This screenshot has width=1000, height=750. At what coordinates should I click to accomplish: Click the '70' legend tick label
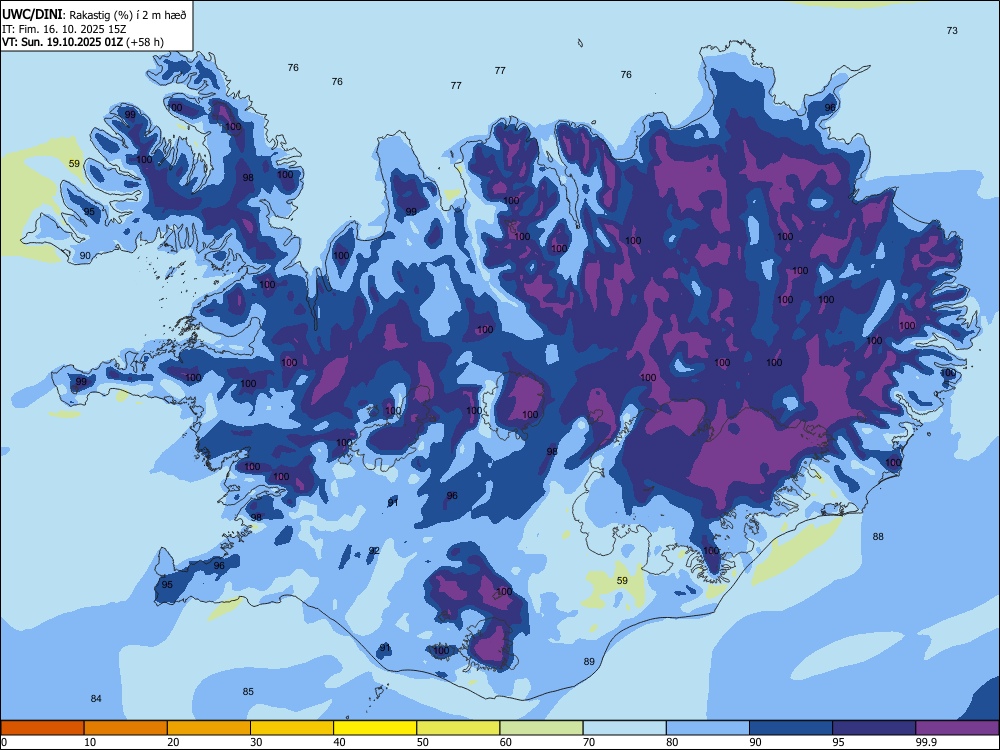coord(589,742)
